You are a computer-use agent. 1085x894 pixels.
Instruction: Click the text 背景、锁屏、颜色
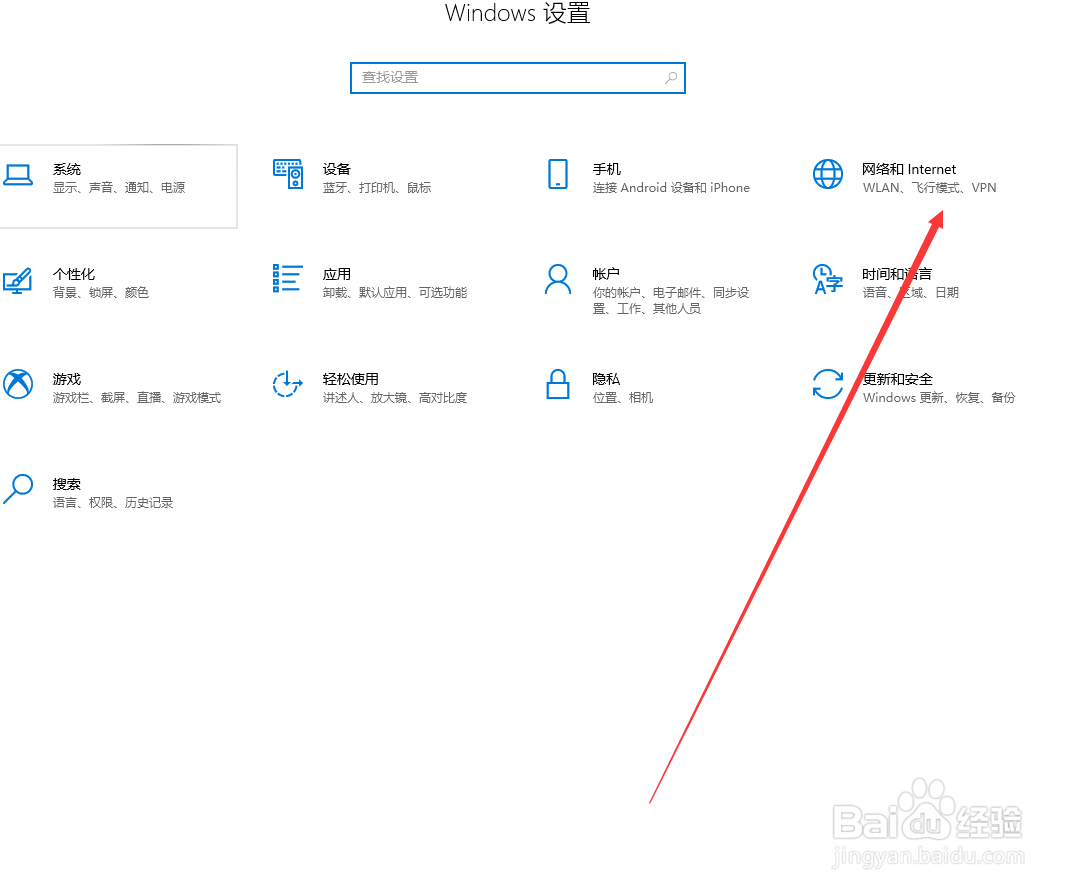(x=100, y=293)
